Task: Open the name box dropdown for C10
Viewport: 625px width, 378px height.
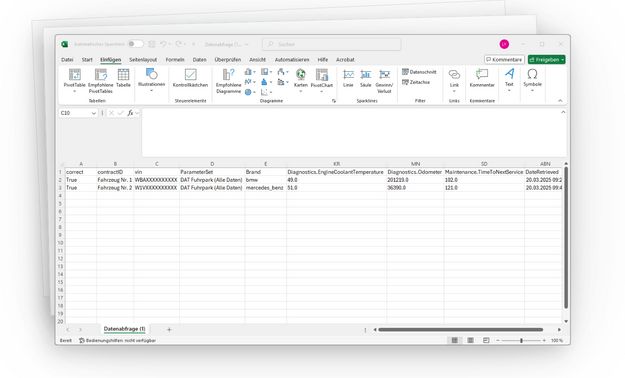Action: tap(94, 113)
